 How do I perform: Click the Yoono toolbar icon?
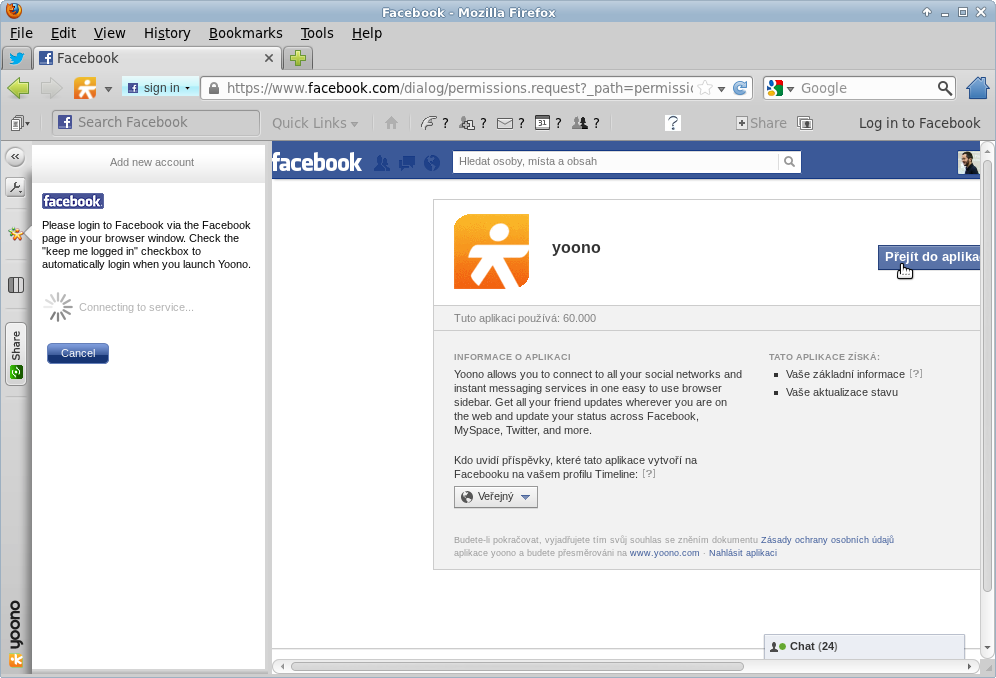pyautogui.click(x=85, y=88)
